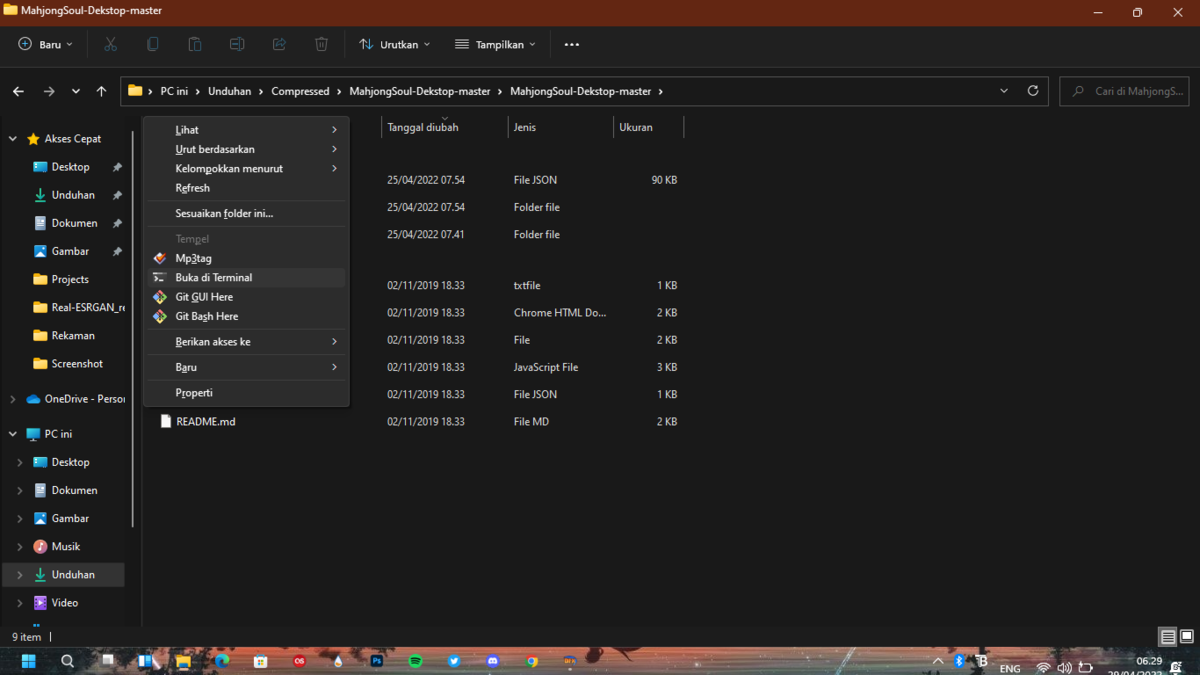The width and height of the screenshot is (1200, 675).
Task: Expand the Musik folder in sidebar
Action: tap(20, 547)
